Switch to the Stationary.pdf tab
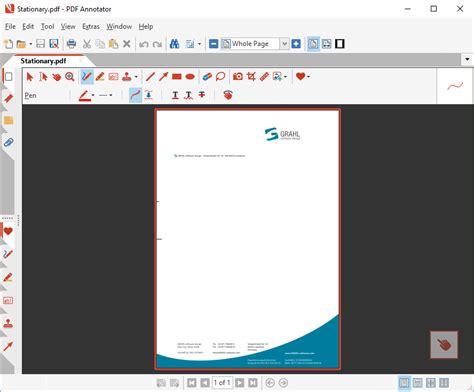Image resolution: width=474 pixels, height=392 pixels. pos(43,61)
